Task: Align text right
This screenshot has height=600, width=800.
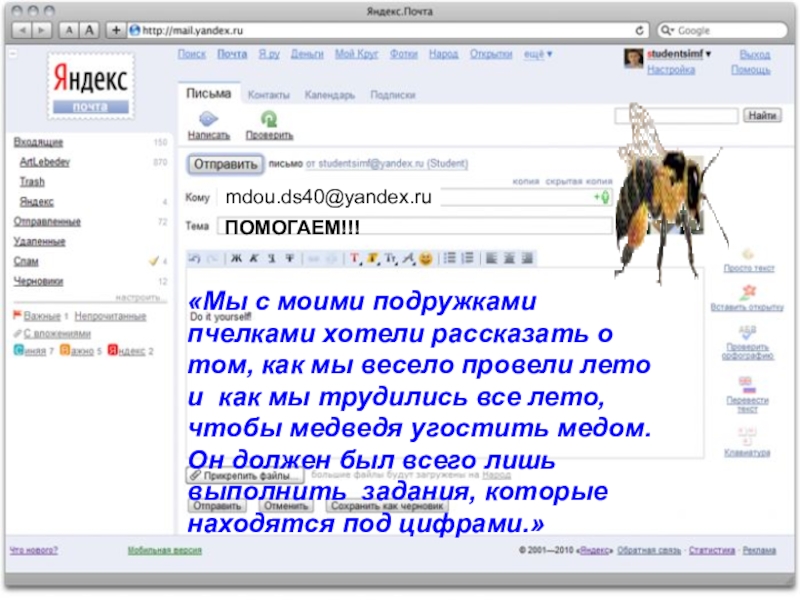Action: [x=527, y=258]
